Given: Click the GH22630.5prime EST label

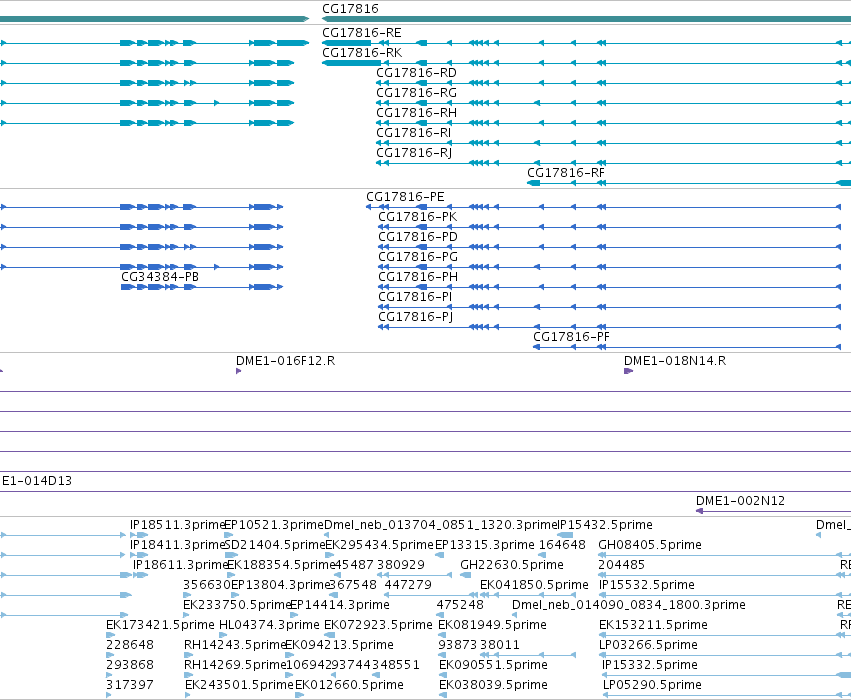Looking at the screenshot, I should 512,565.
